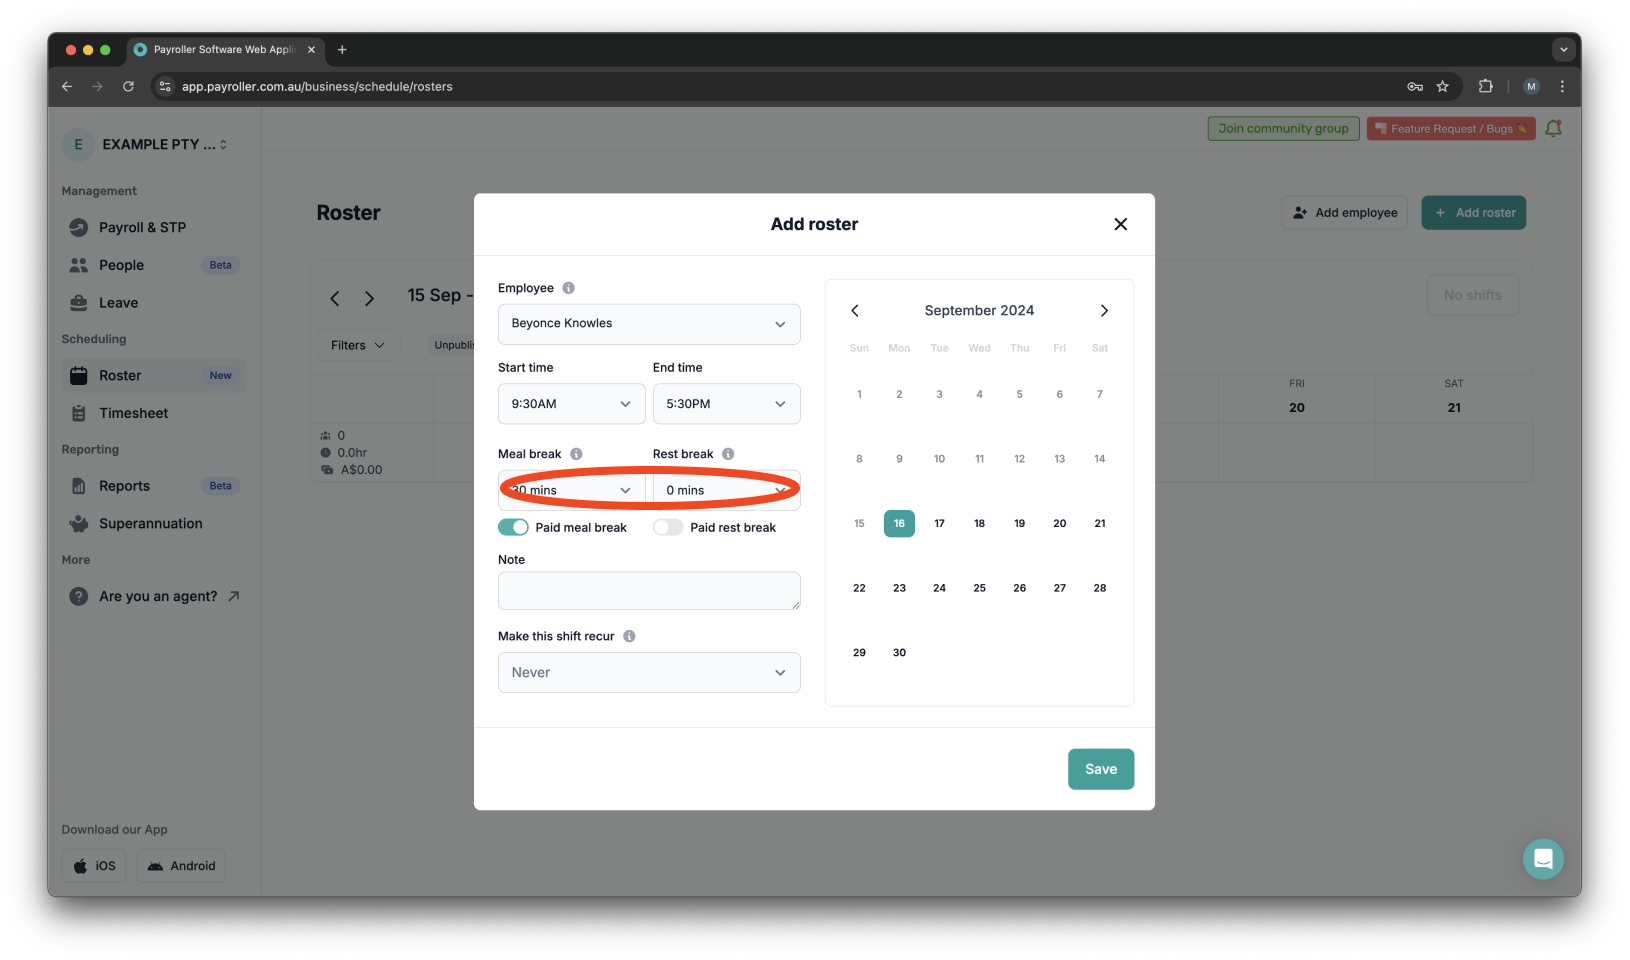Reload the browser page
This screenshot has height=960, width=1630.
(128, 87)
